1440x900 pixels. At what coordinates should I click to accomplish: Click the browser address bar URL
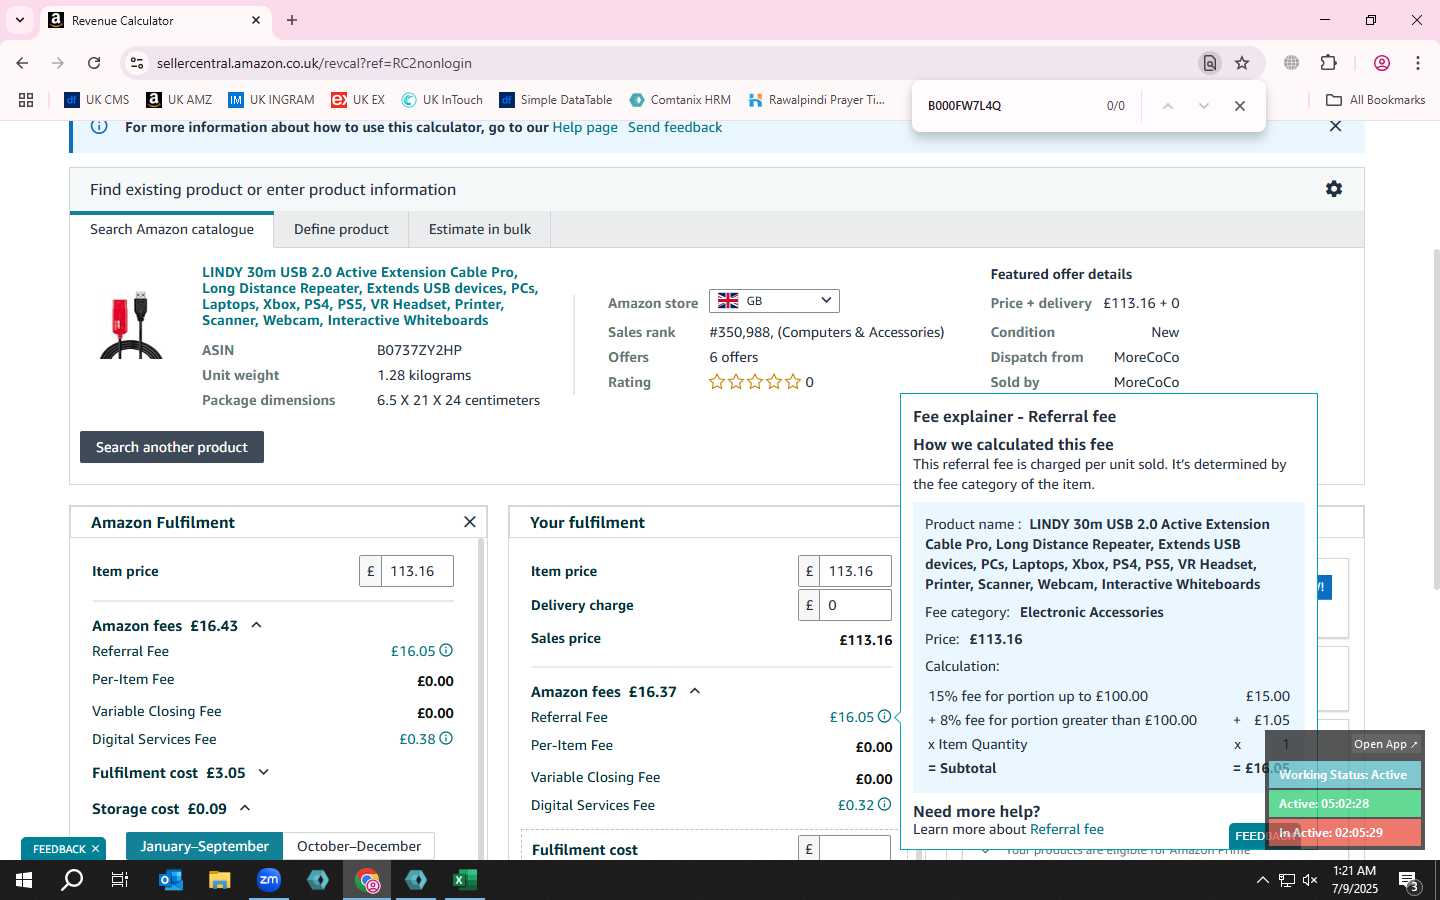[x=314, y=63]
